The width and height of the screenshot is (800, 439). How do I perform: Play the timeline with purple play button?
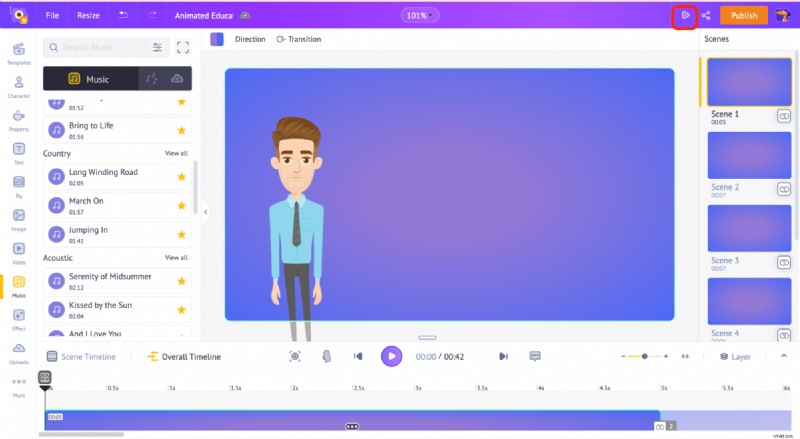(391, 356)
